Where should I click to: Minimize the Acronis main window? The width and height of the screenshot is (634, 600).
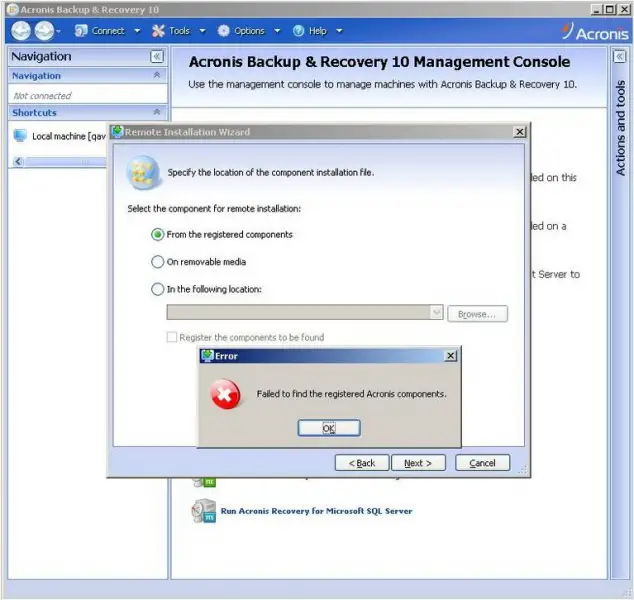(597, 9)
